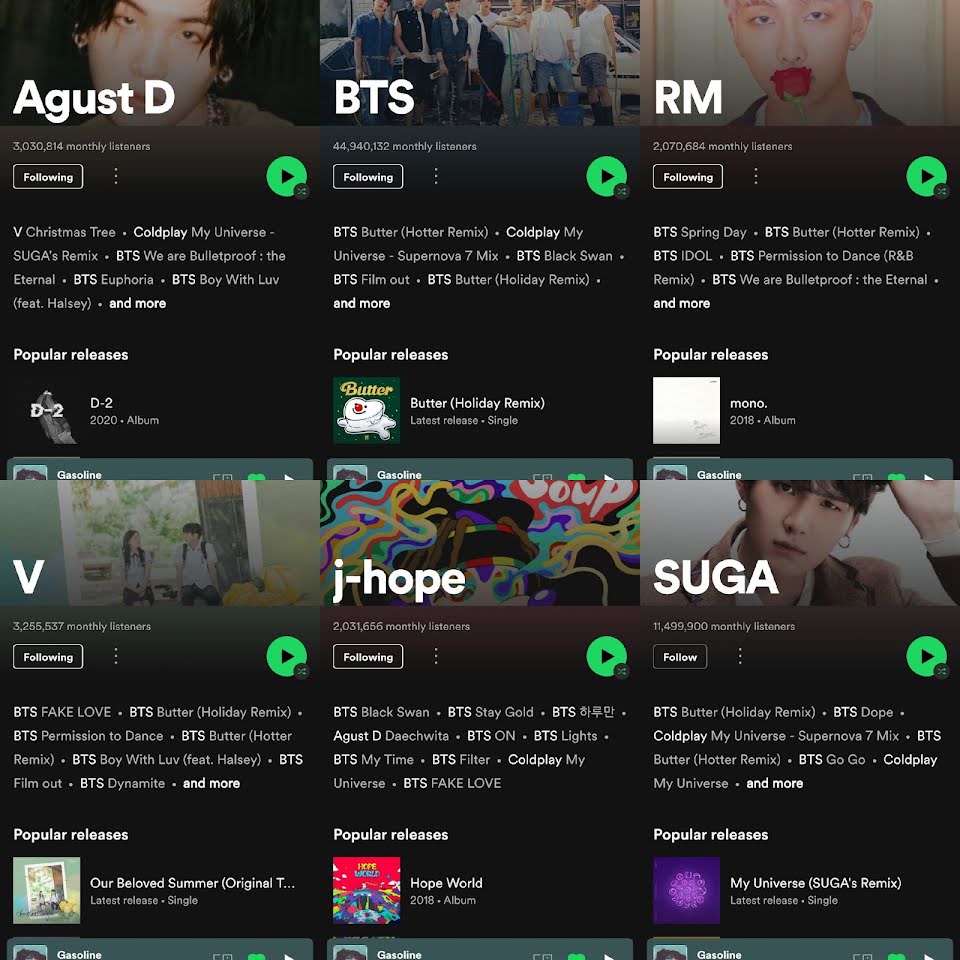The width and height of the screenshot is (960, 960).
Task: Open D-2 album thumbnail
Action: (x=47, y=410)
